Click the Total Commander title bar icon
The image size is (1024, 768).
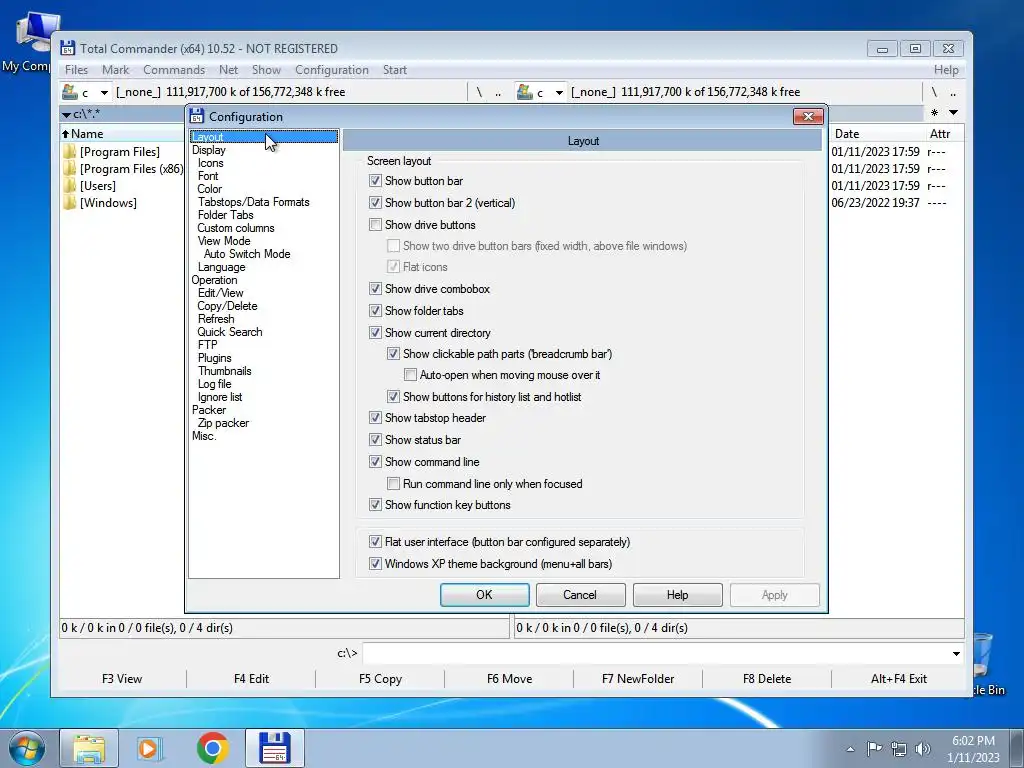pyautogui.click(x=67, y=48)
